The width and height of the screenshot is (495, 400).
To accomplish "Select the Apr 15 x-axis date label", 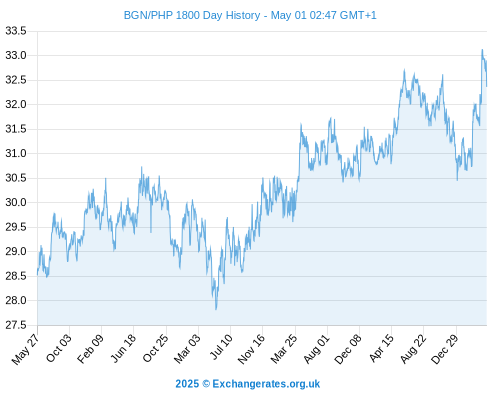I will coord(381,348).
